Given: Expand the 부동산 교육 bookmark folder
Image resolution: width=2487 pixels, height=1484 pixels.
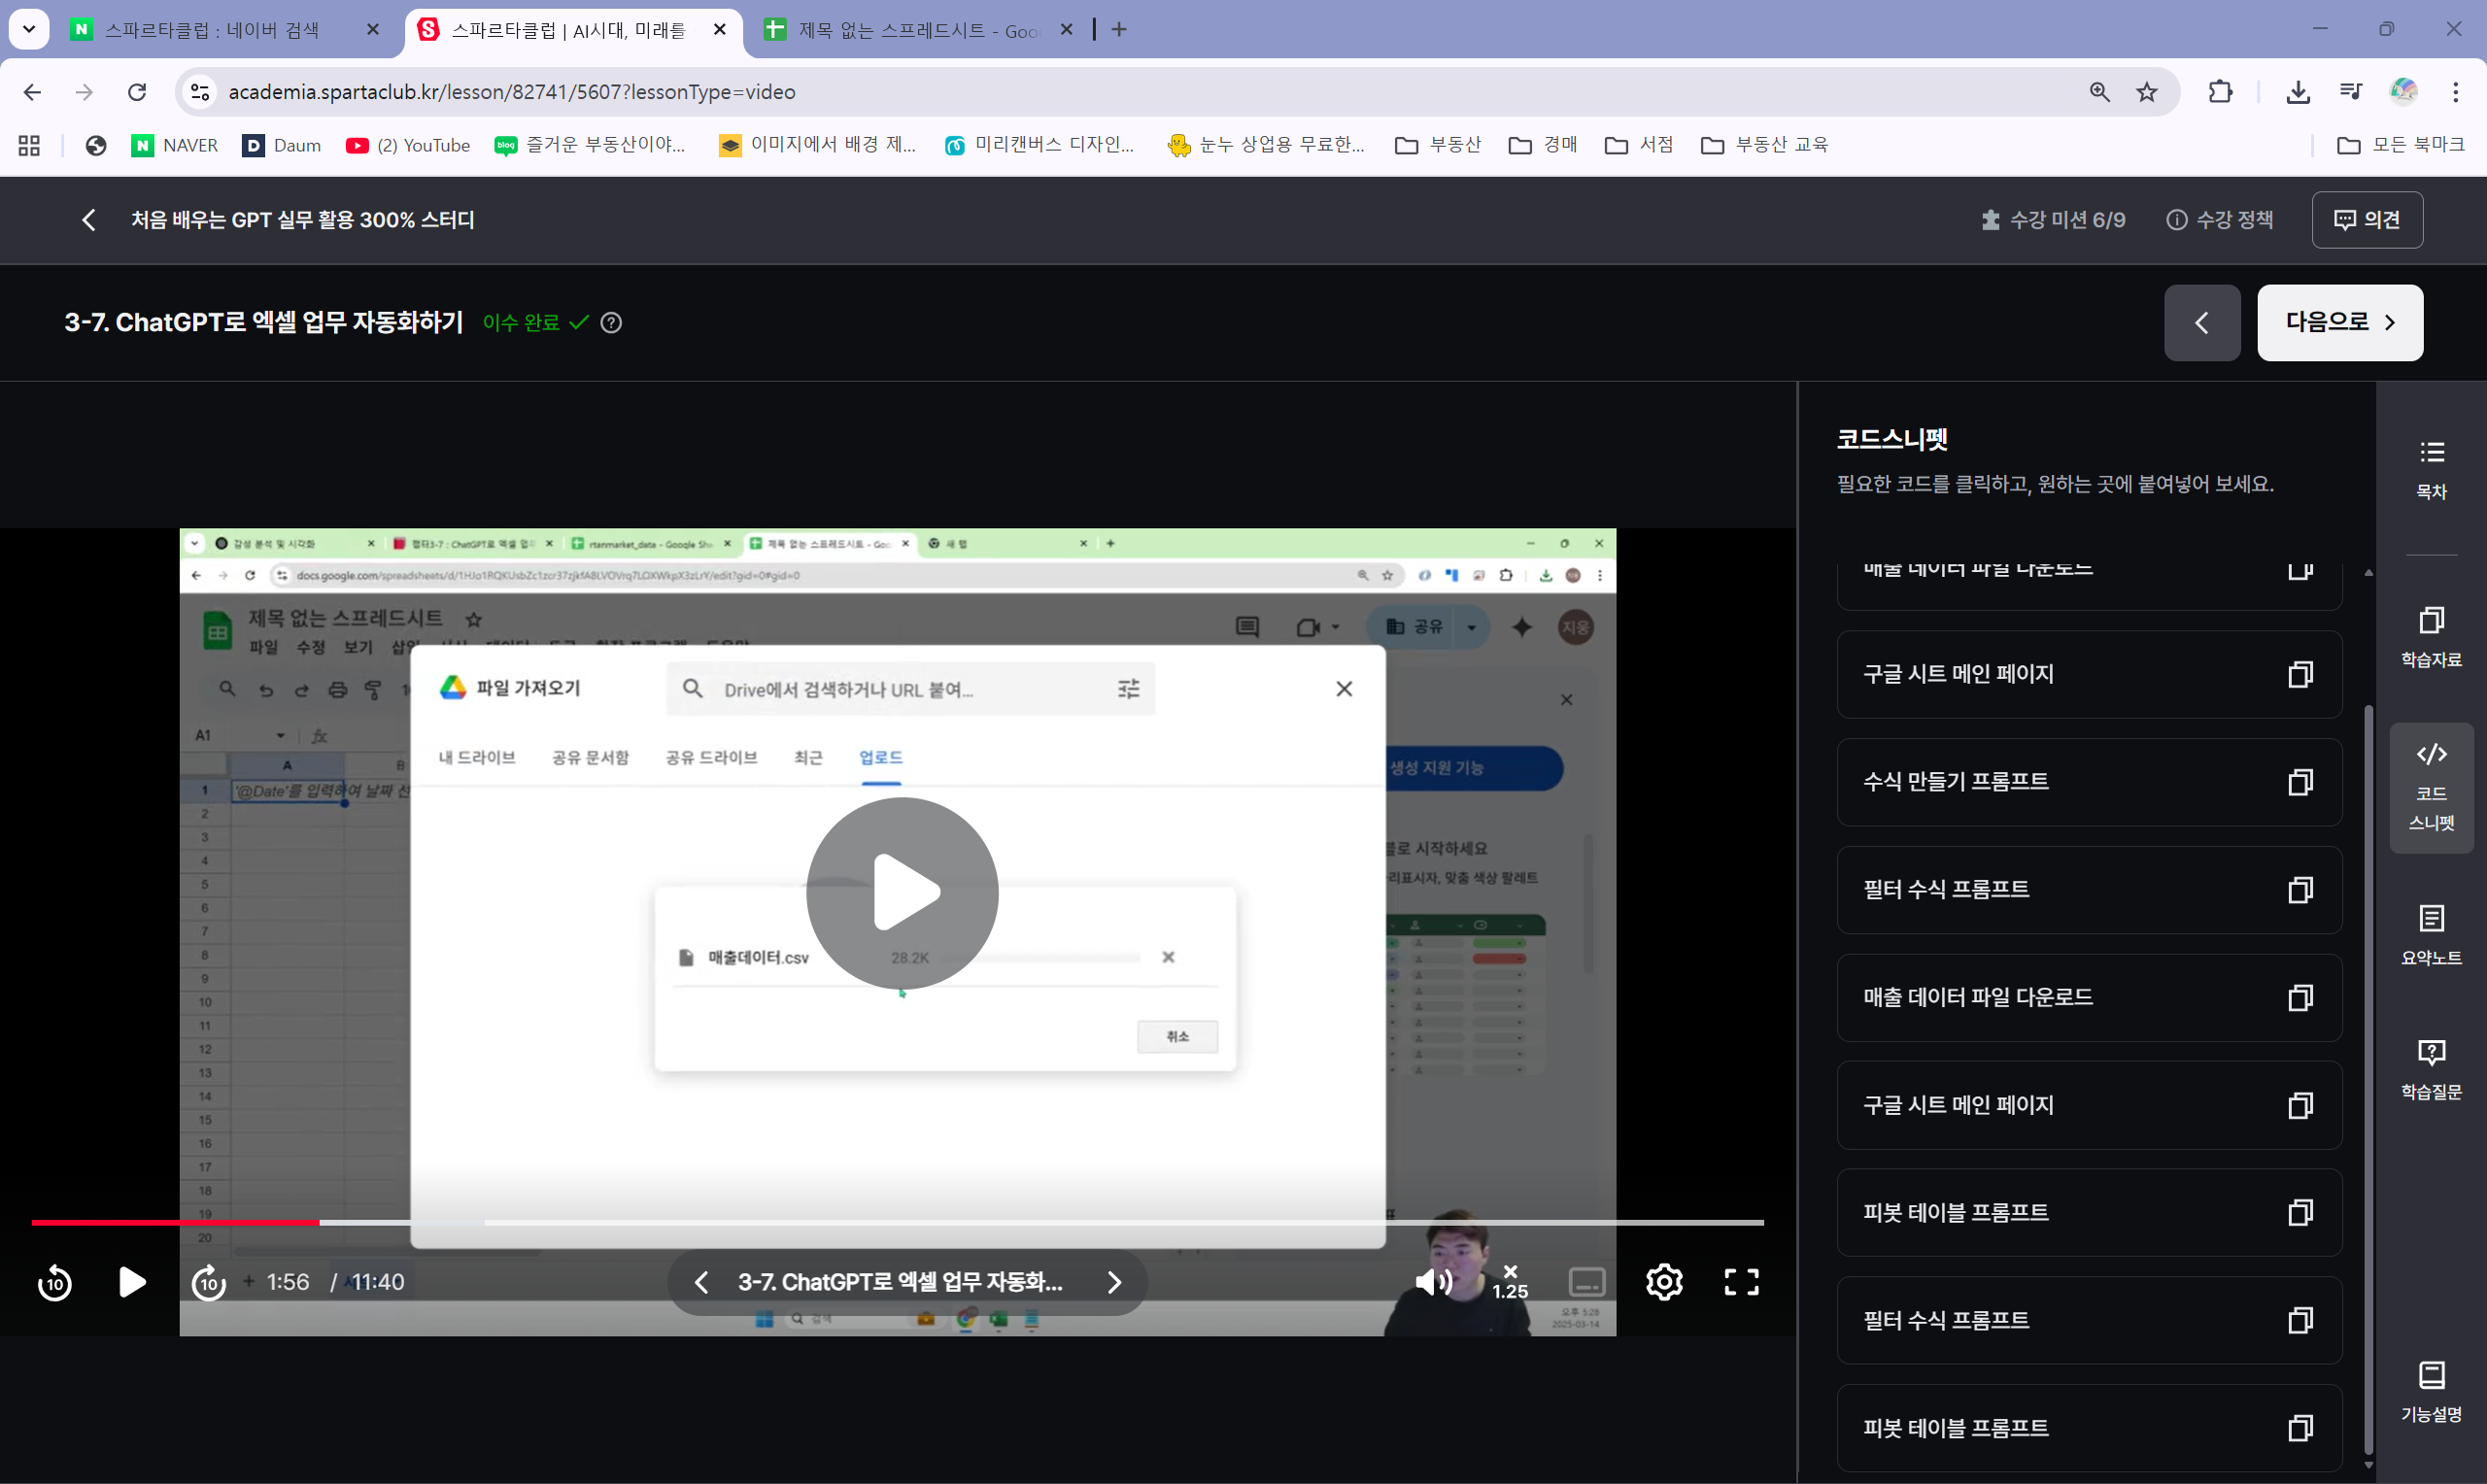Looking at the screenshot, I should point(1764,145).
